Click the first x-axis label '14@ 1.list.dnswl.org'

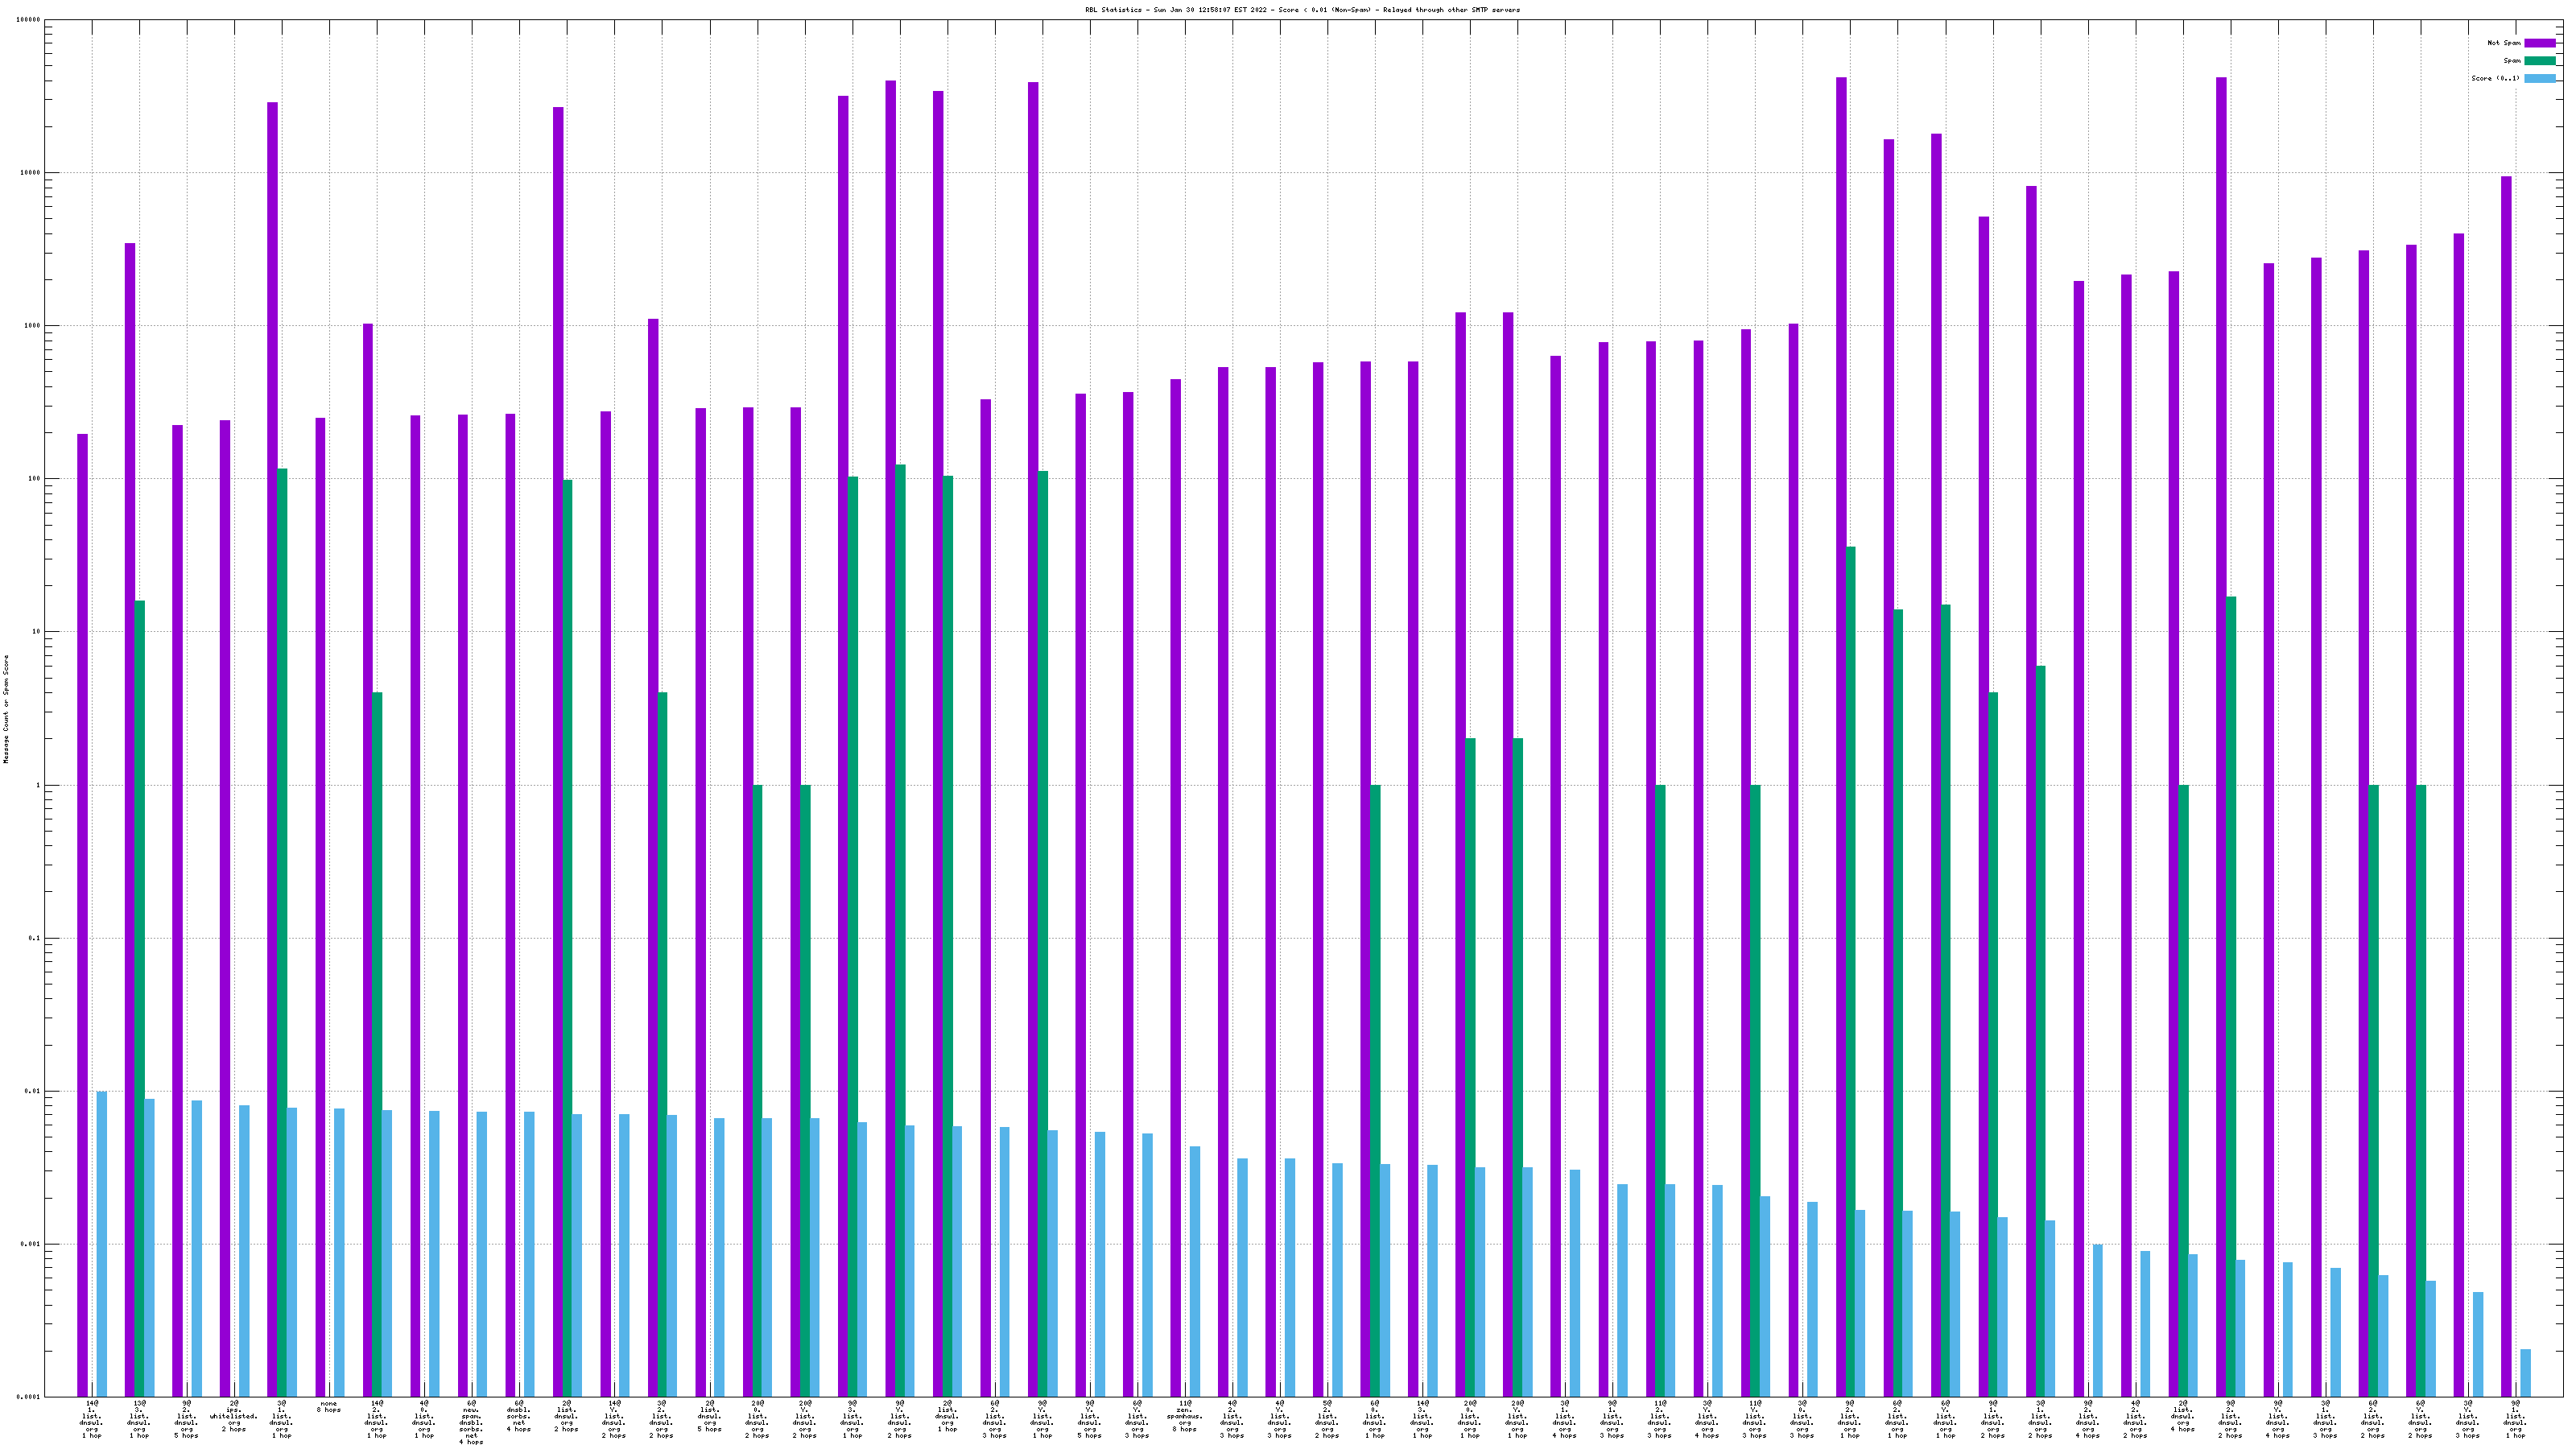(x=92, y=1419)
